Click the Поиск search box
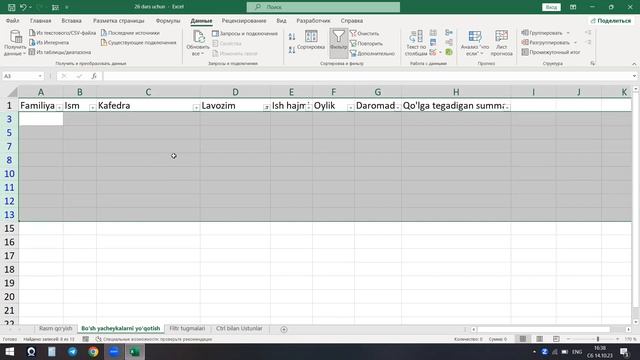Screen dimensions: 640x360 [x=323, y=7]
